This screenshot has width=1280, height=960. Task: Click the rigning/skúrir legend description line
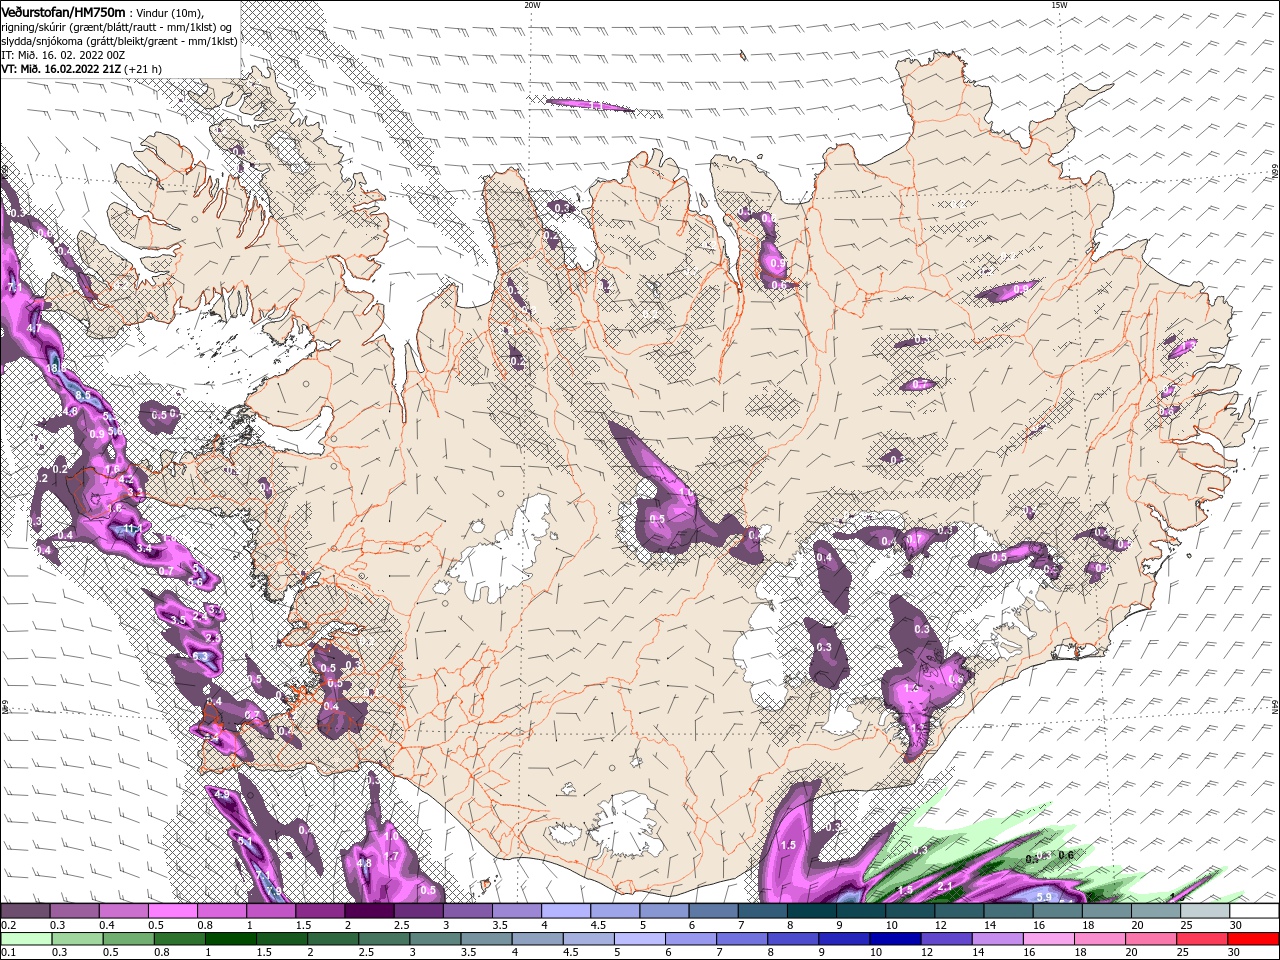click(117, 26)
